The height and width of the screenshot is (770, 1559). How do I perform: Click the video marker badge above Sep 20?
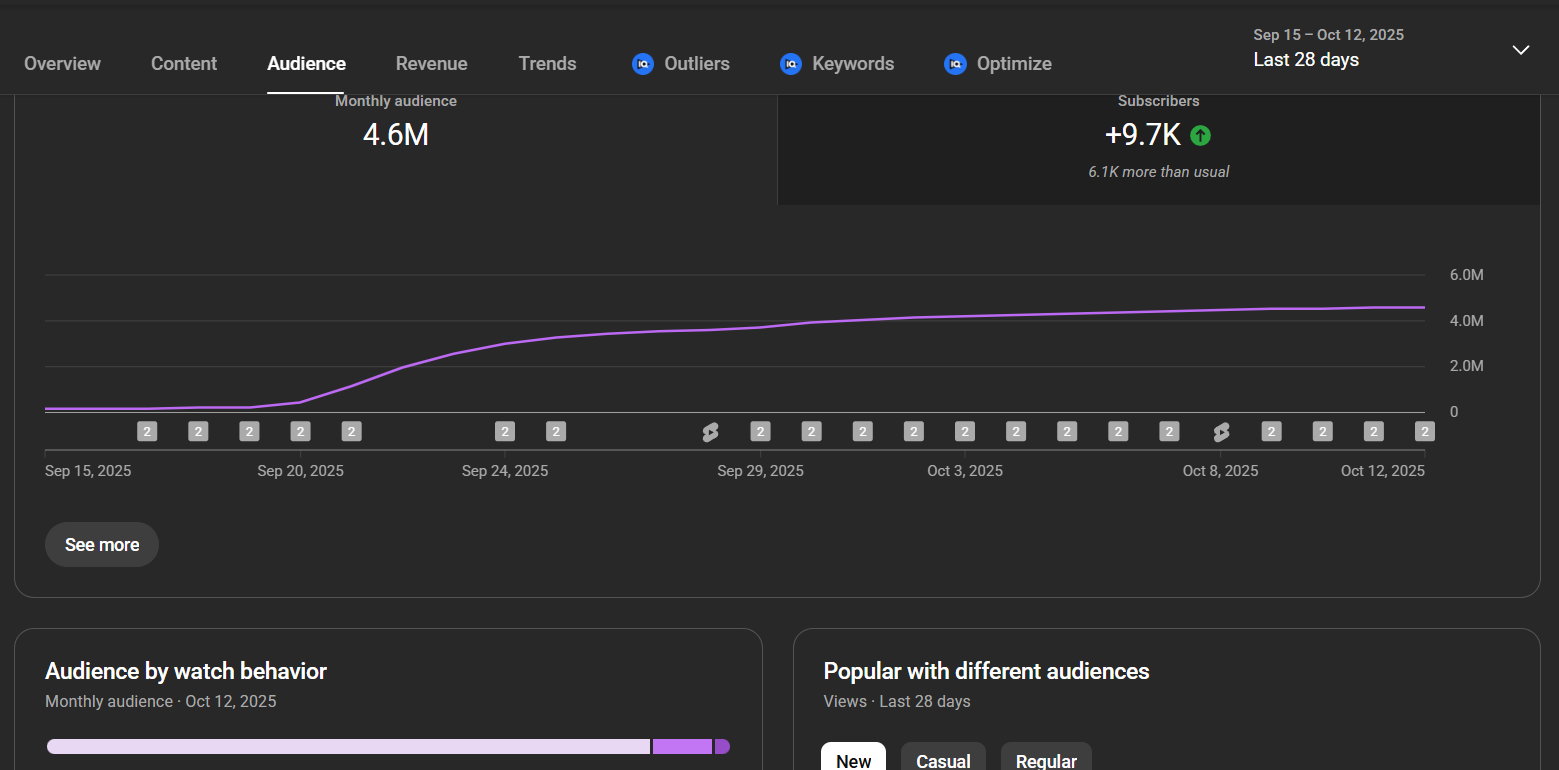(300, 432)
